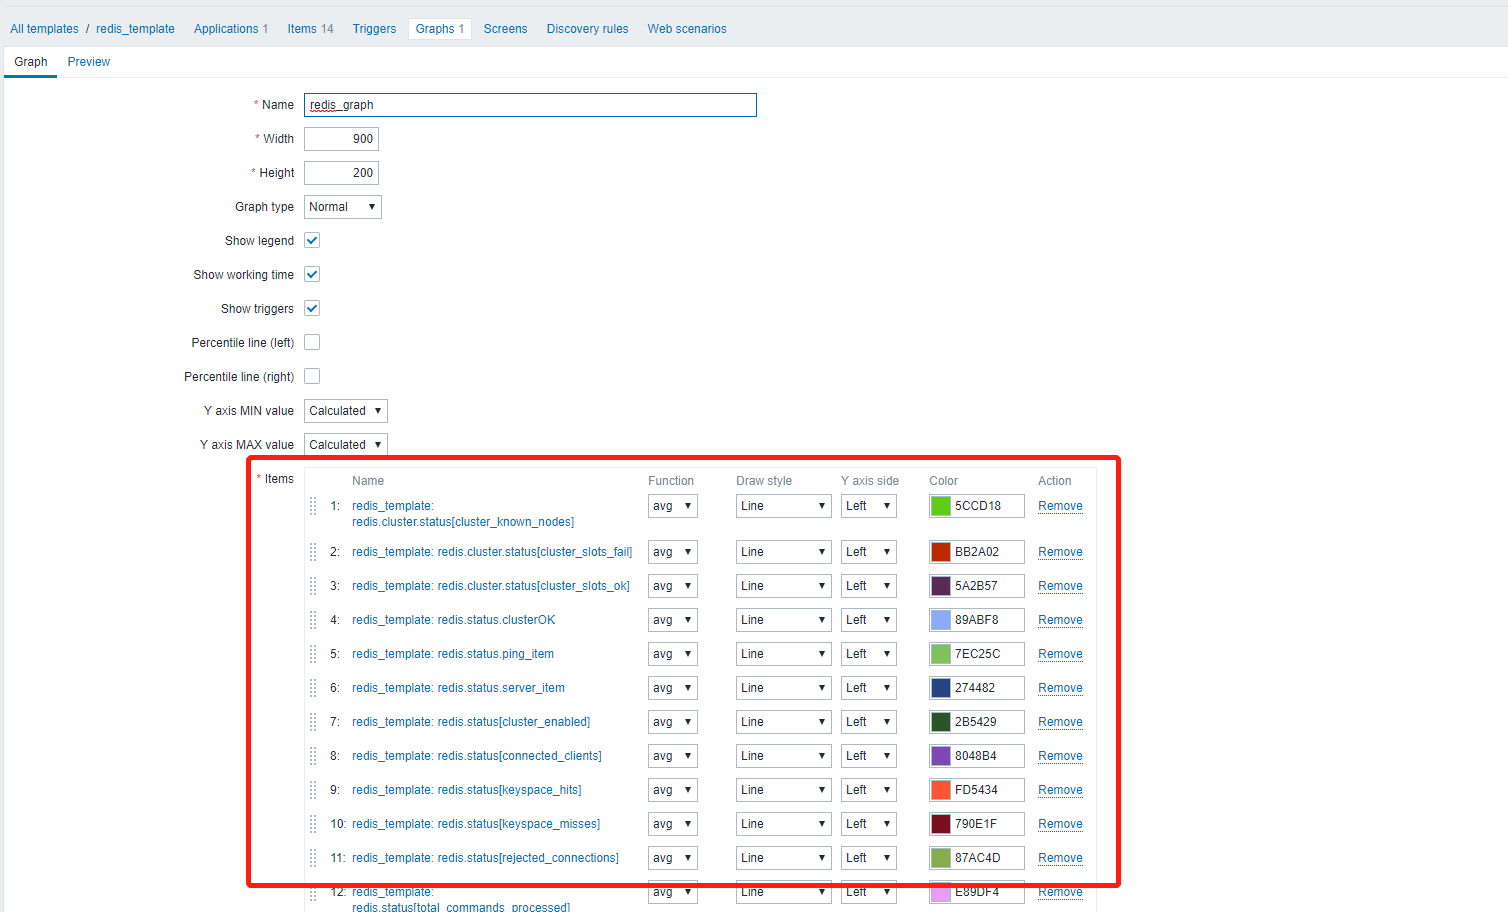
Task: Toggle Show working time checkbox
Action: [x=312, y=274]
